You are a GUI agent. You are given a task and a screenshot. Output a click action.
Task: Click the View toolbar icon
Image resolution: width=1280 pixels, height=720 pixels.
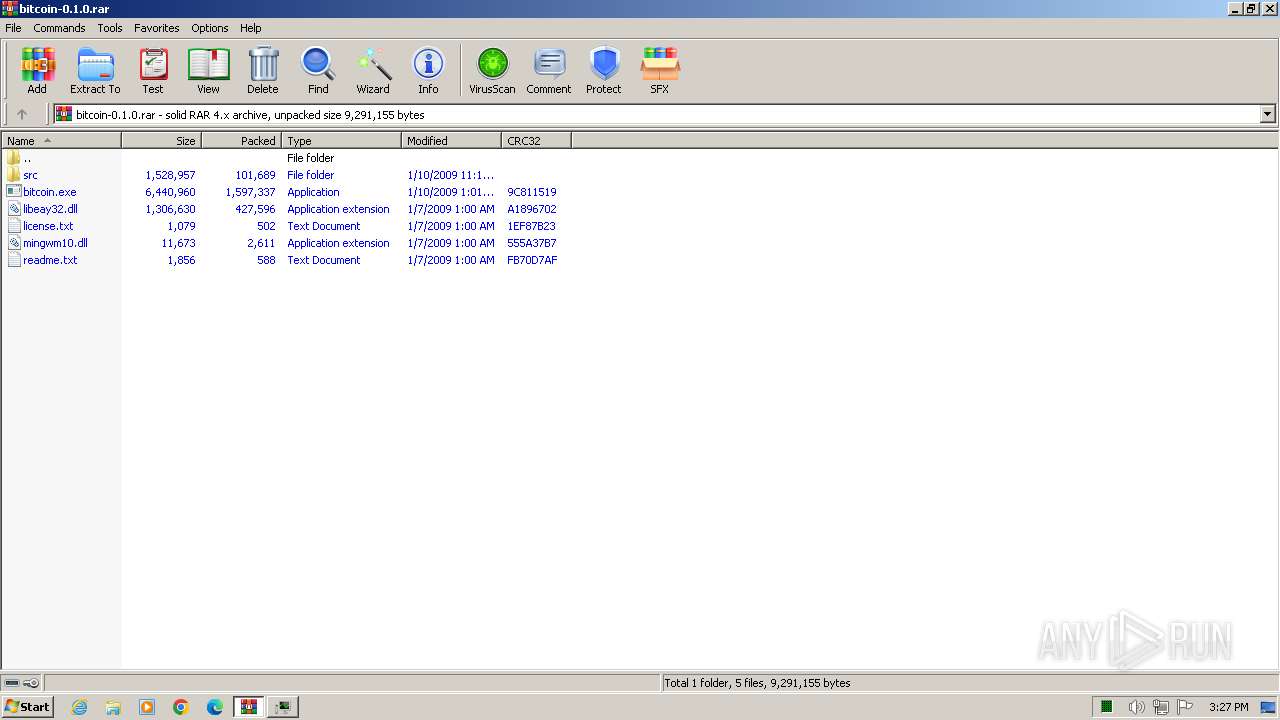point(208,65)
